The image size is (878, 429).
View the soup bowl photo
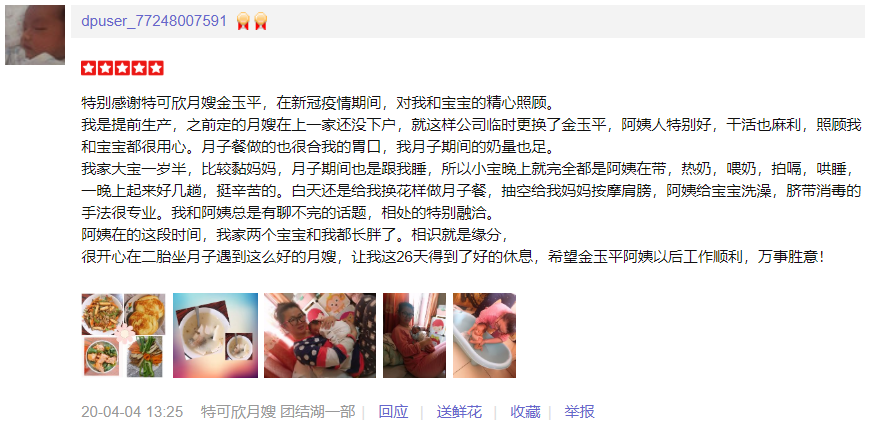click(216, 335)
